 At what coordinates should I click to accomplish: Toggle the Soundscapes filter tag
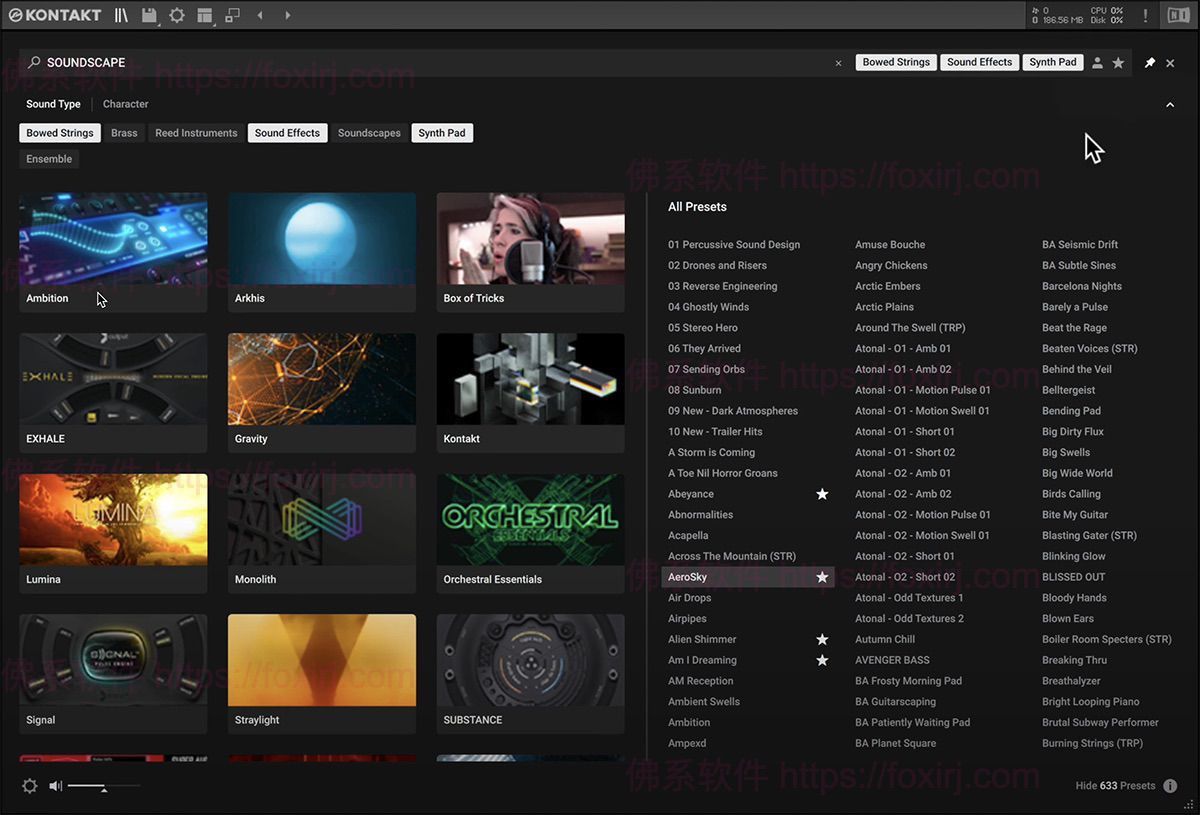(x=371, y=132)
